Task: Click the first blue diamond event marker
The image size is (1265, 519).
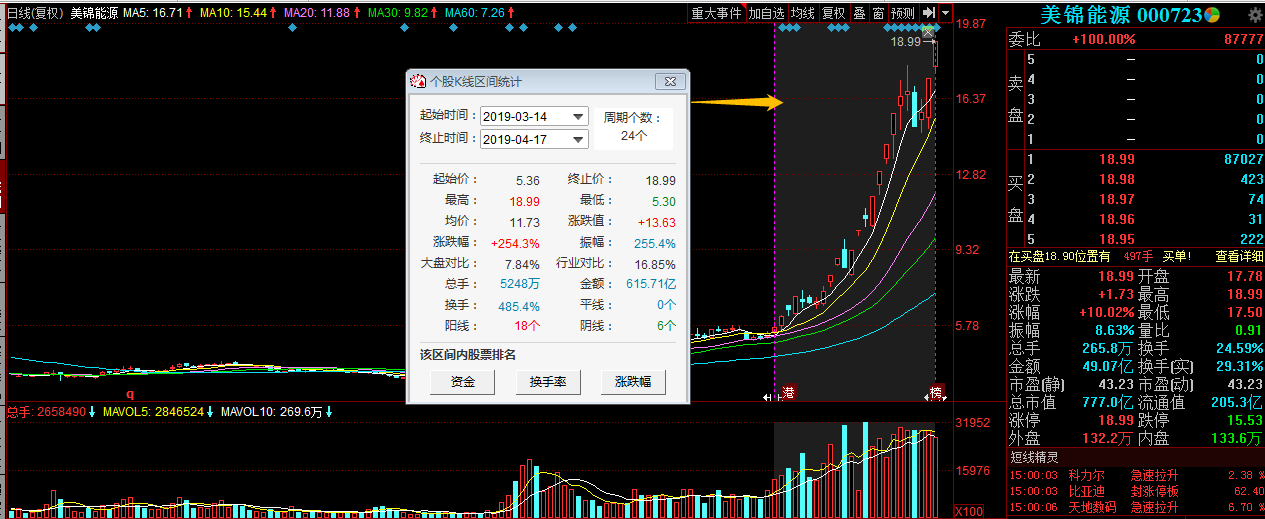Action: point(13,29)
